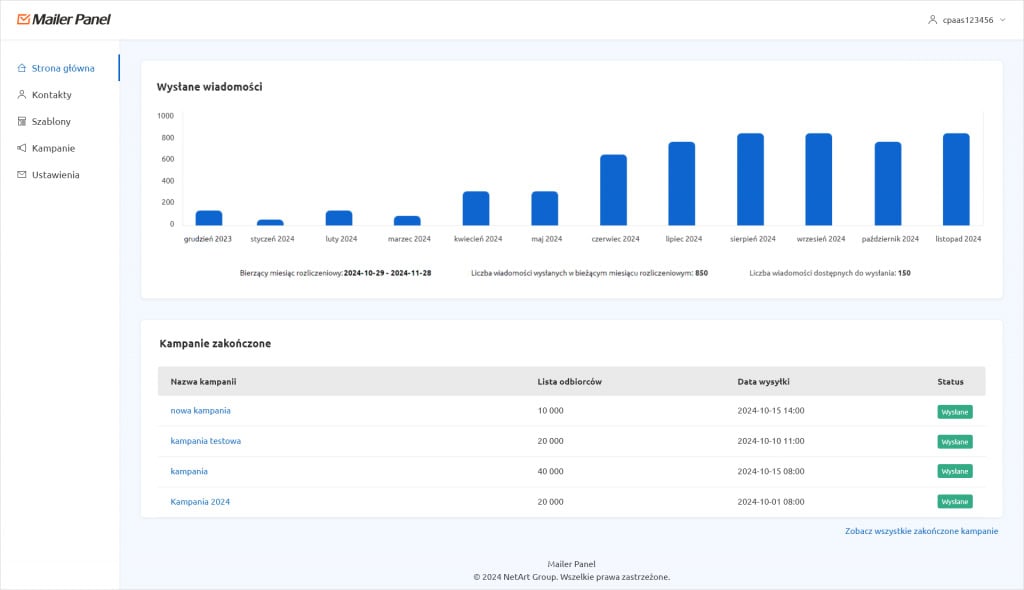
Task: Click the Wysłane badge for Kampania 2024
Action: coord(953,501)
